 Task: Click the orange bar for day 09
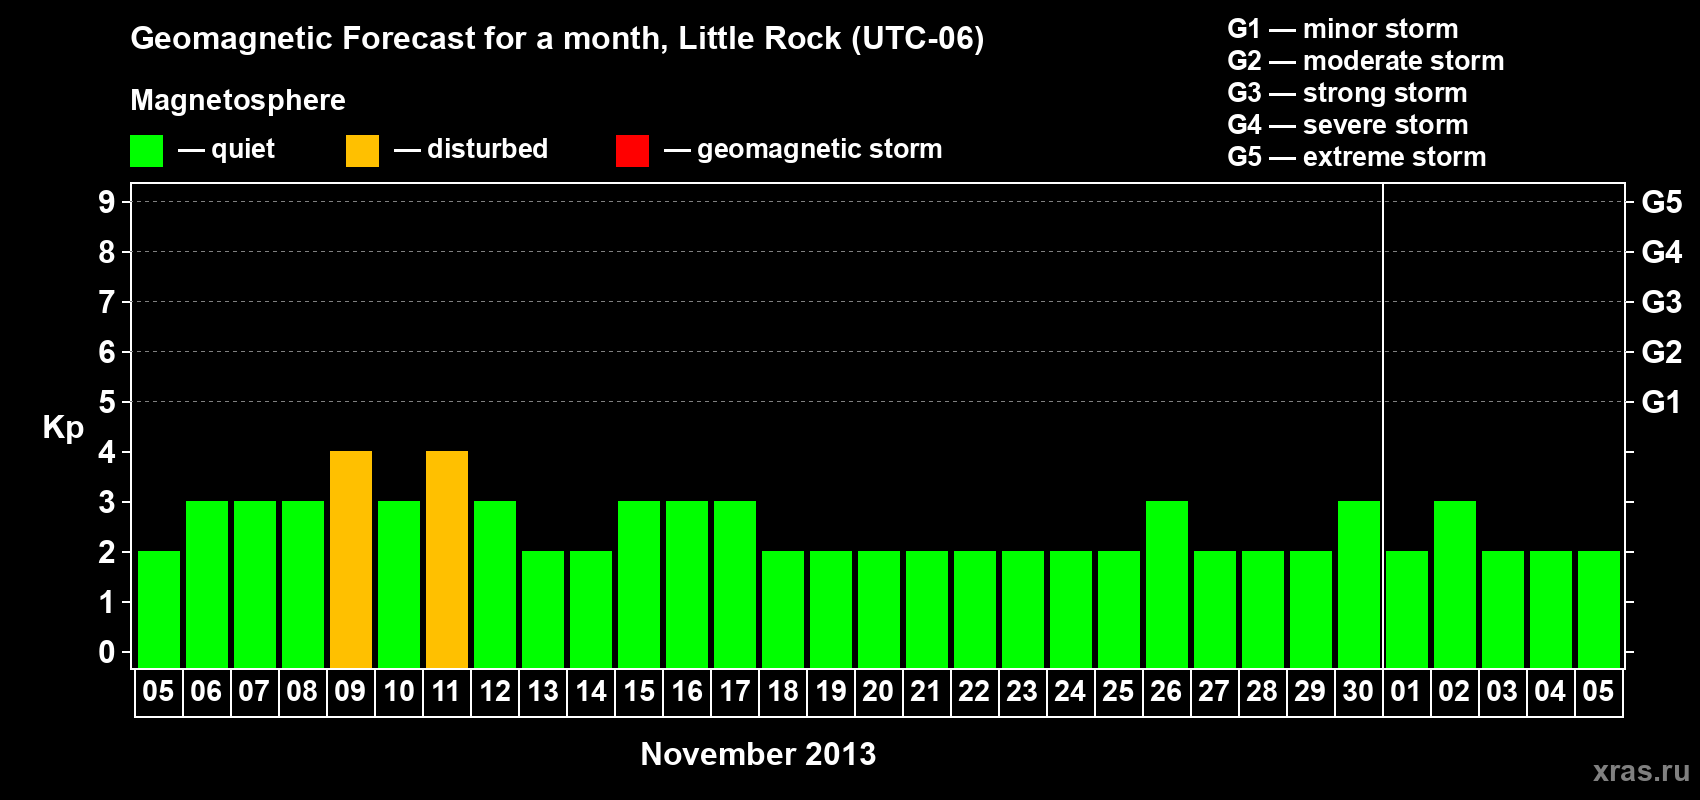(351, 559)
